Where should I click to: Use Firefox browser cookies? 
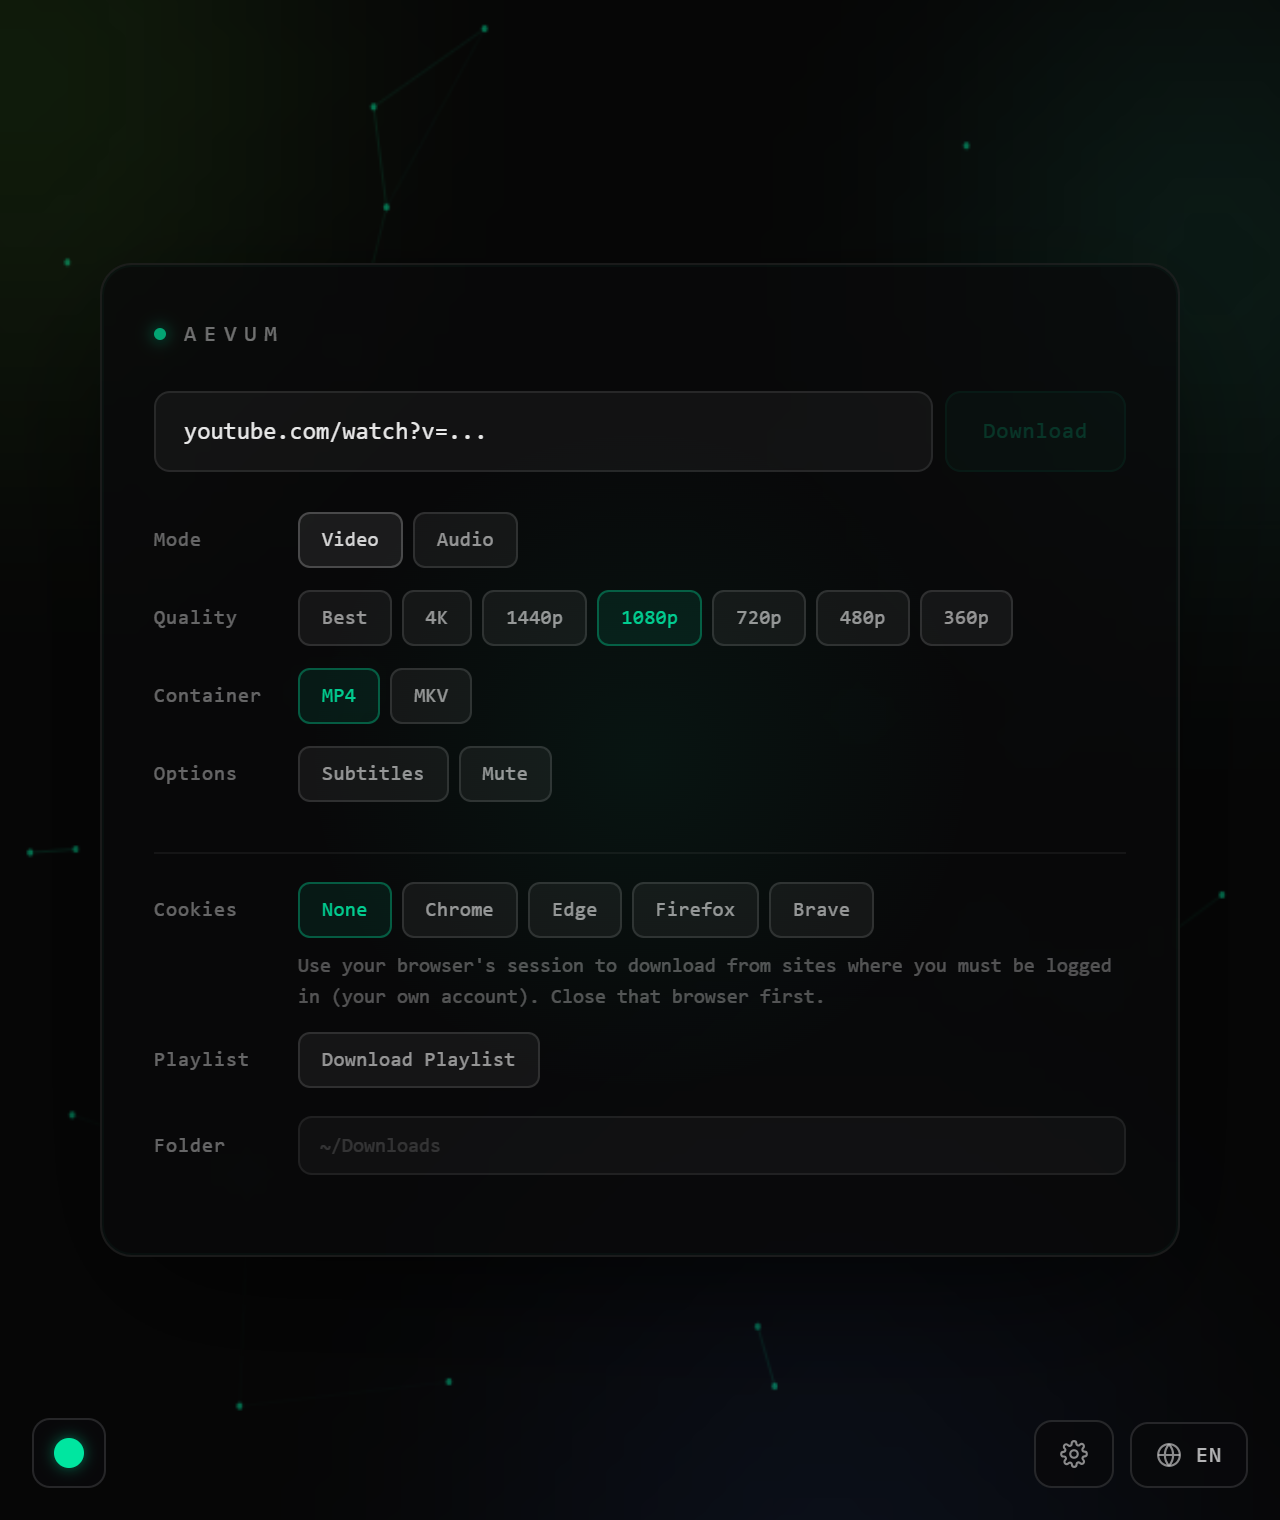[x=695, y=910]
